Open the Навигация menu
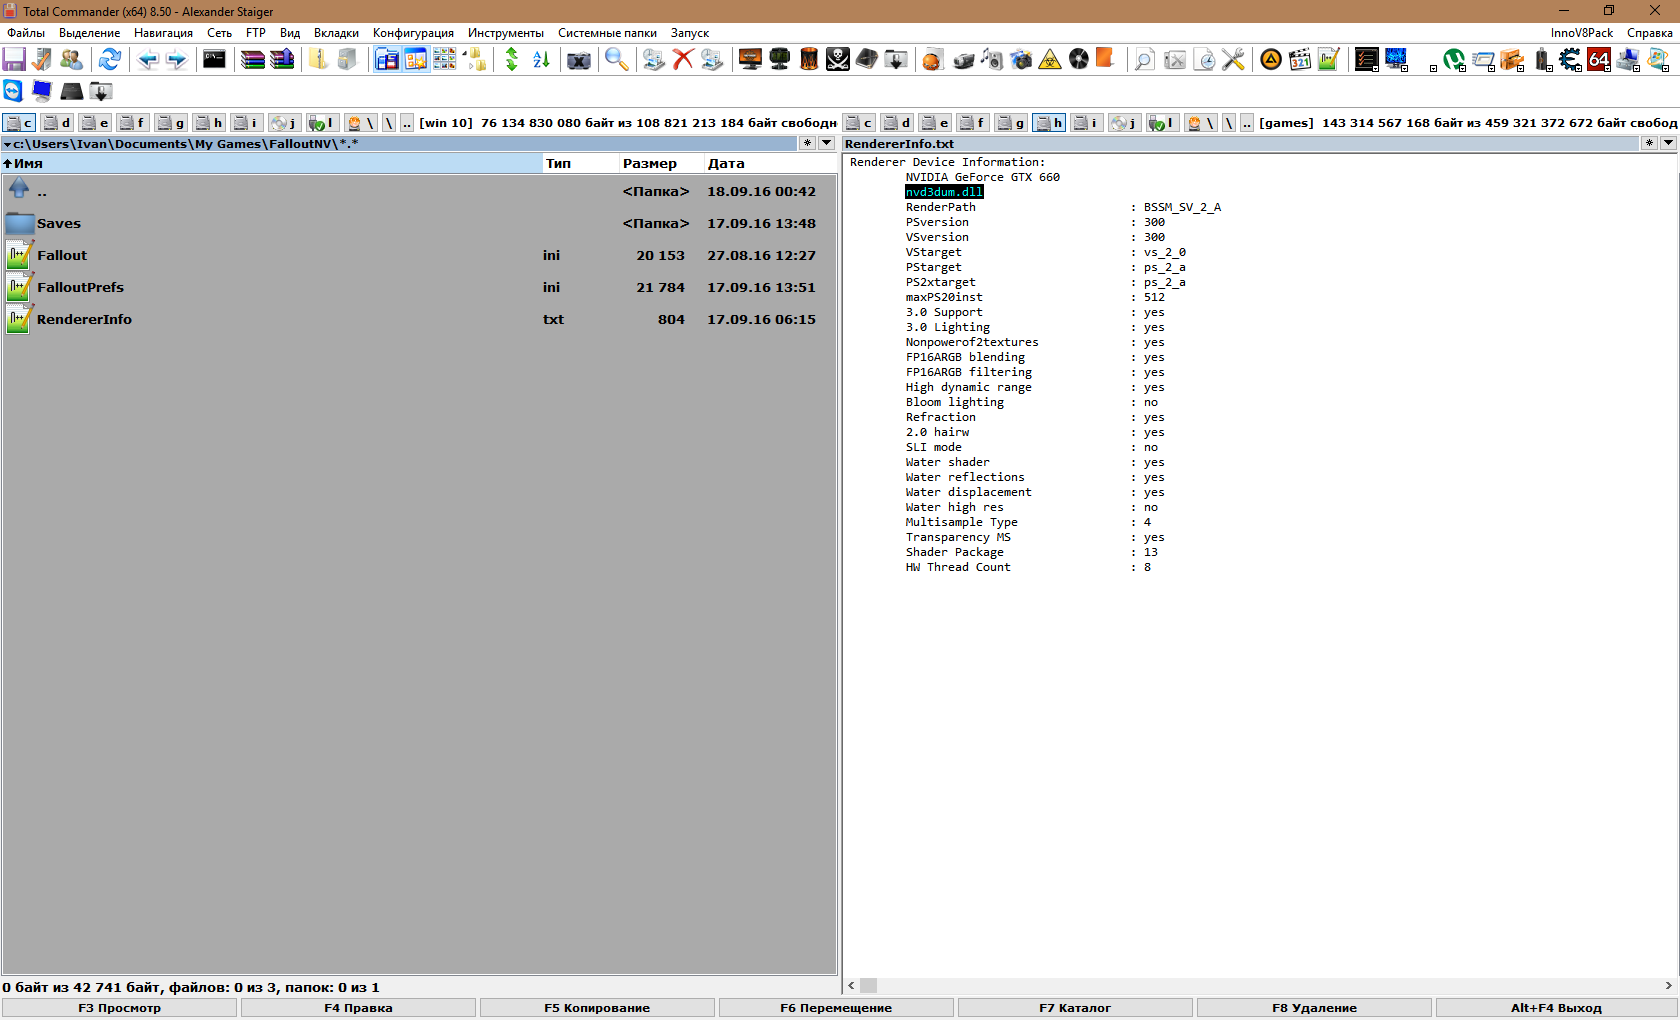Image resolution: width=1680 pixels, height=1020 pixels. (163, 33)
